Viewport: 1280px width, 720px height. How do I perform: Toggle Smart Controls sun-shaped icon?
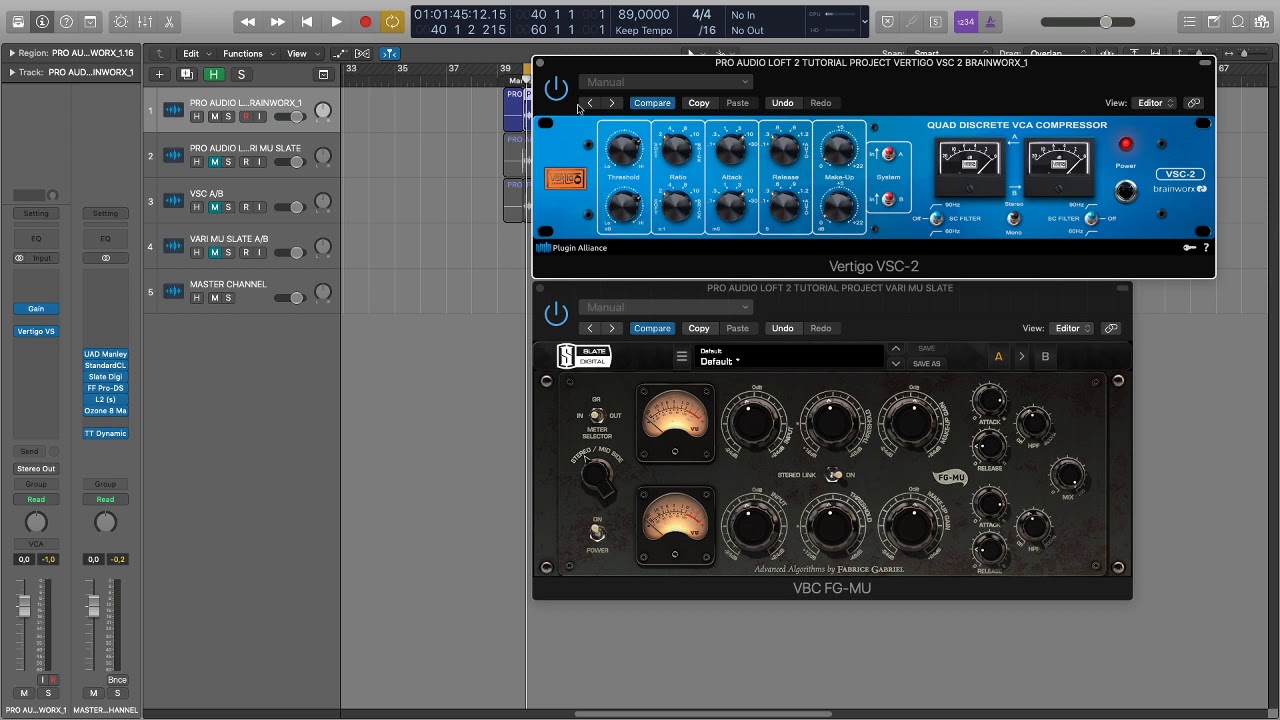pos(121,22)
